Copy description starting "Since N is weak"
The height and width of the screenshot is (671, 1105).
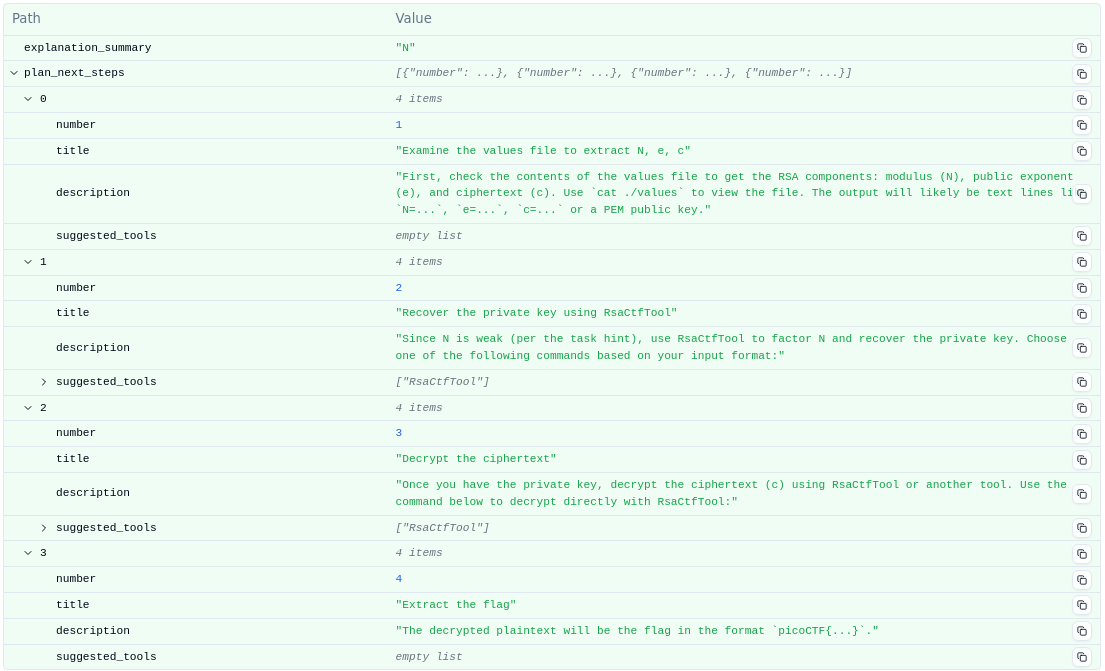click(x=1081, y=348)
